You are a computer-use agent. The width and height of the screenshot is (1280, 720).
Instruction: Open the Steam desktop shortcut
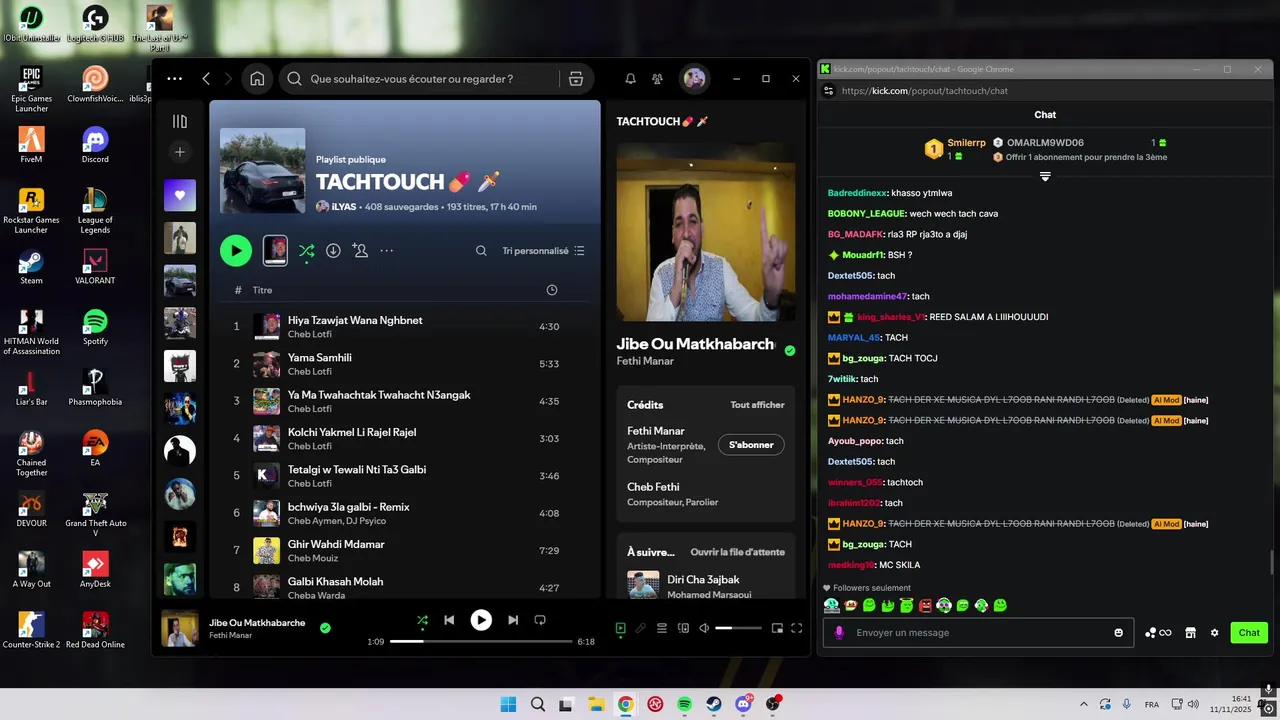[31, 266]
